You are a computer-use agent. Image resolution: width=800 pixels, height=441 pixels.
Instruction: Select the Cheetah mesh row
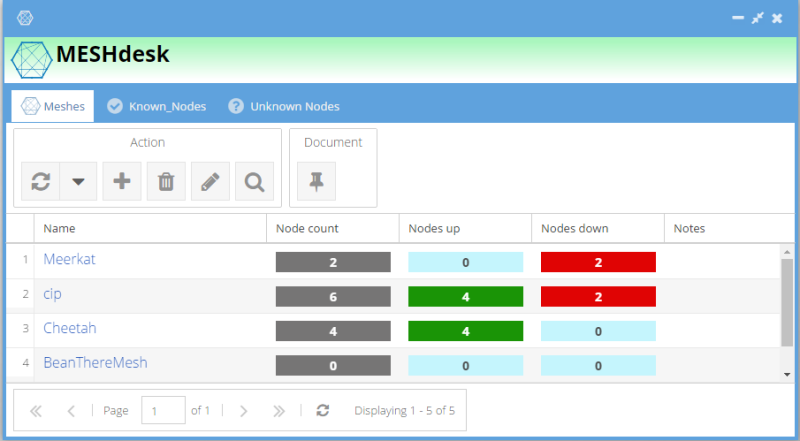point(393,330)
